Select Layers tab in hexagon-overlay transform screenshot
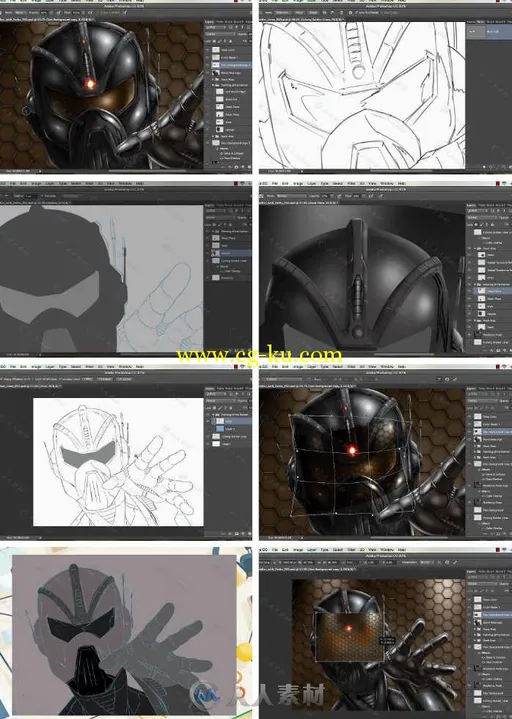This screenshot has width=512, height=719. [x=471, y=571]
